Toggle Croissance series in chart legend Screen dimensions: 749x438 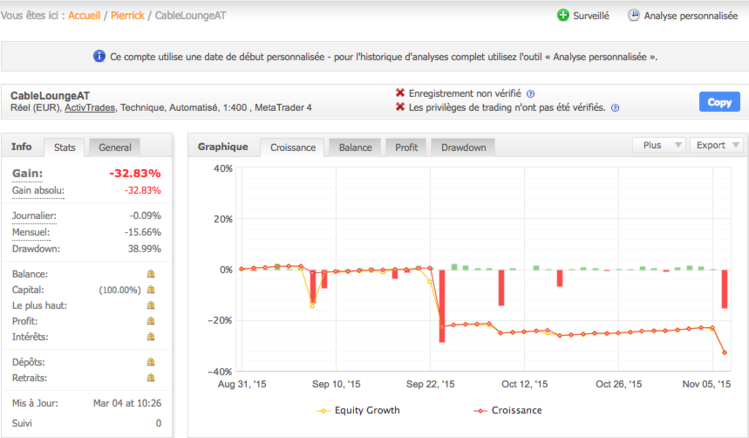tap(508, 410)
